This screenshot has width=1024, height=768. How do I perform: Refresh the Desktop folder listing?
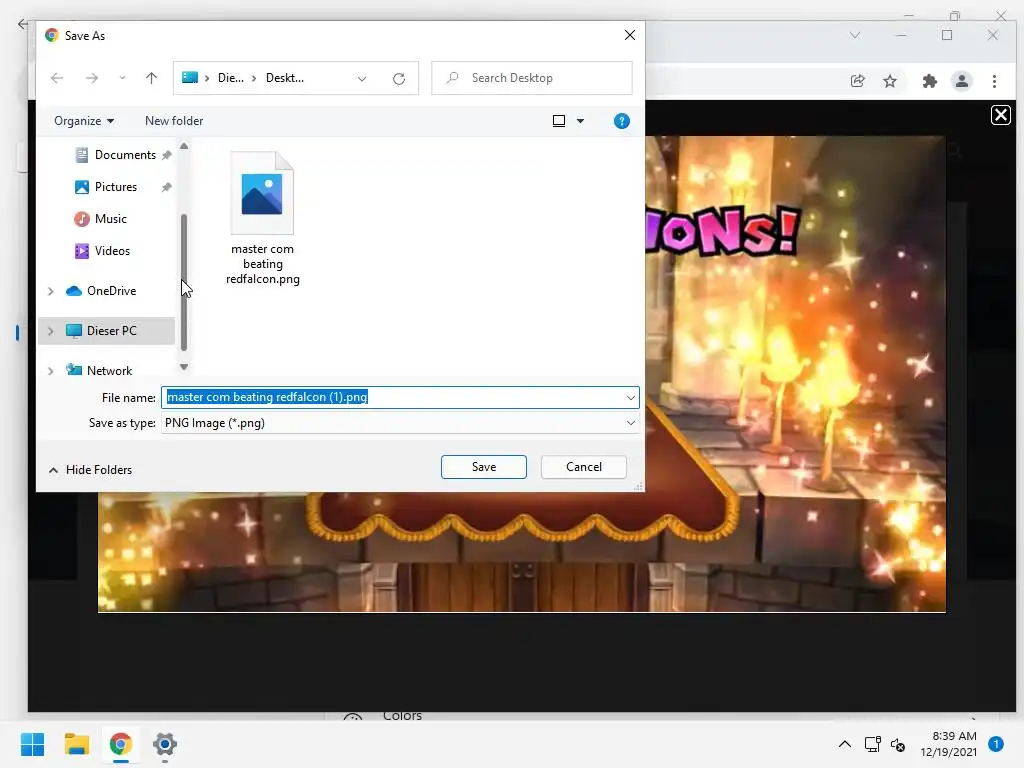click(399, 78)
